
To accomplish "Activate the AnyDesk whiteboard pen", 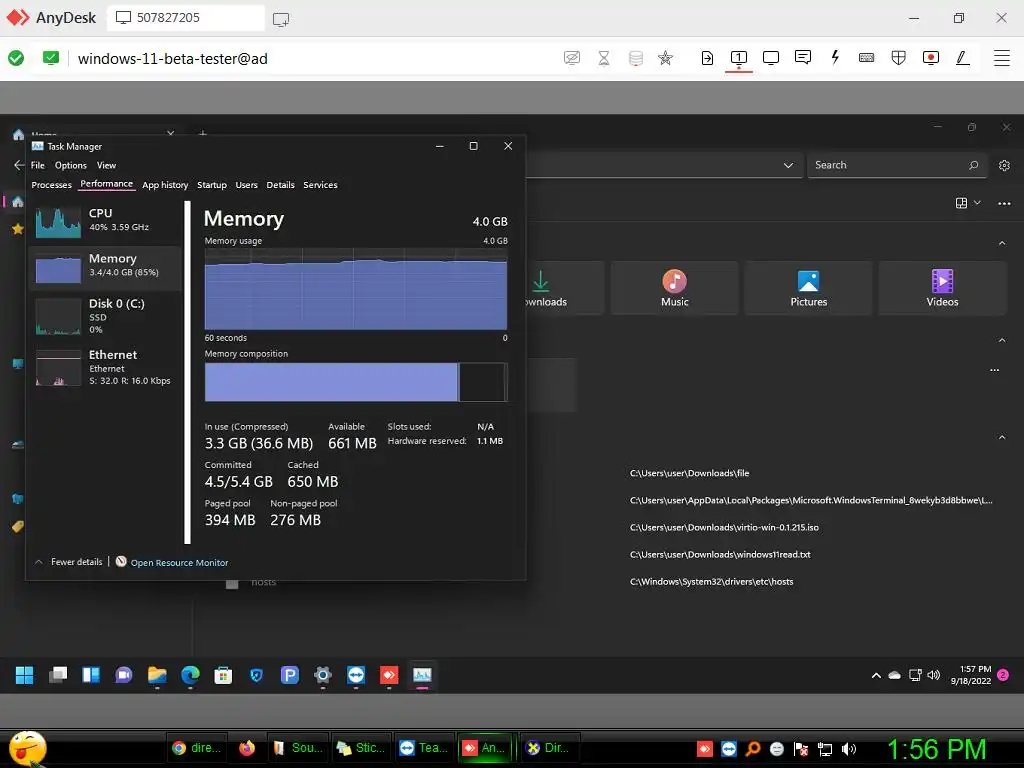I will tap(963, 58).
